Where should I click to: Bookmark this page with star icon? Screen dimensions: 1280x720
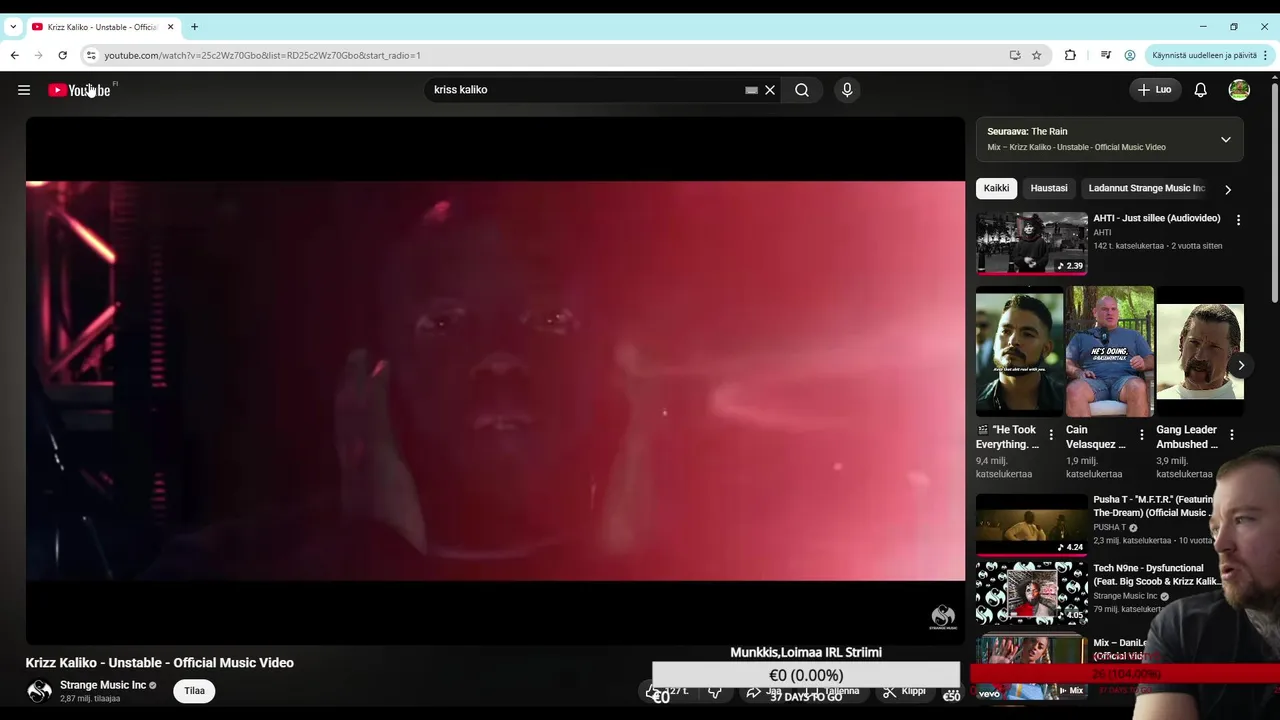click(1037, 55)
